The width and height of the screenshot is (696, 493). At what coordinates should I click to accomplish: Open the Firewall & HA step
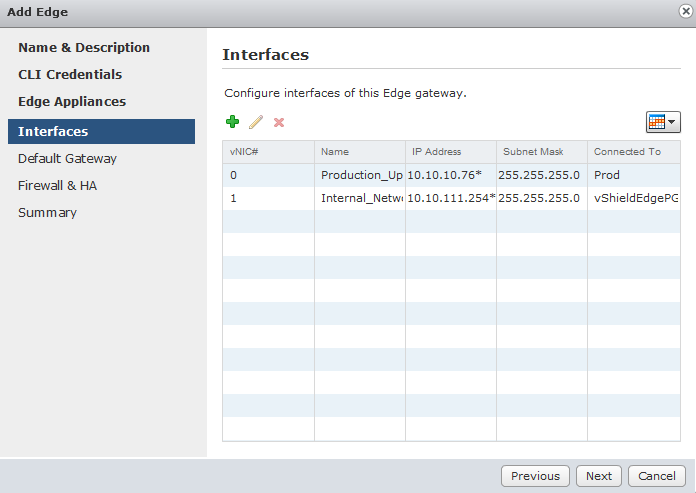(57, 185)
